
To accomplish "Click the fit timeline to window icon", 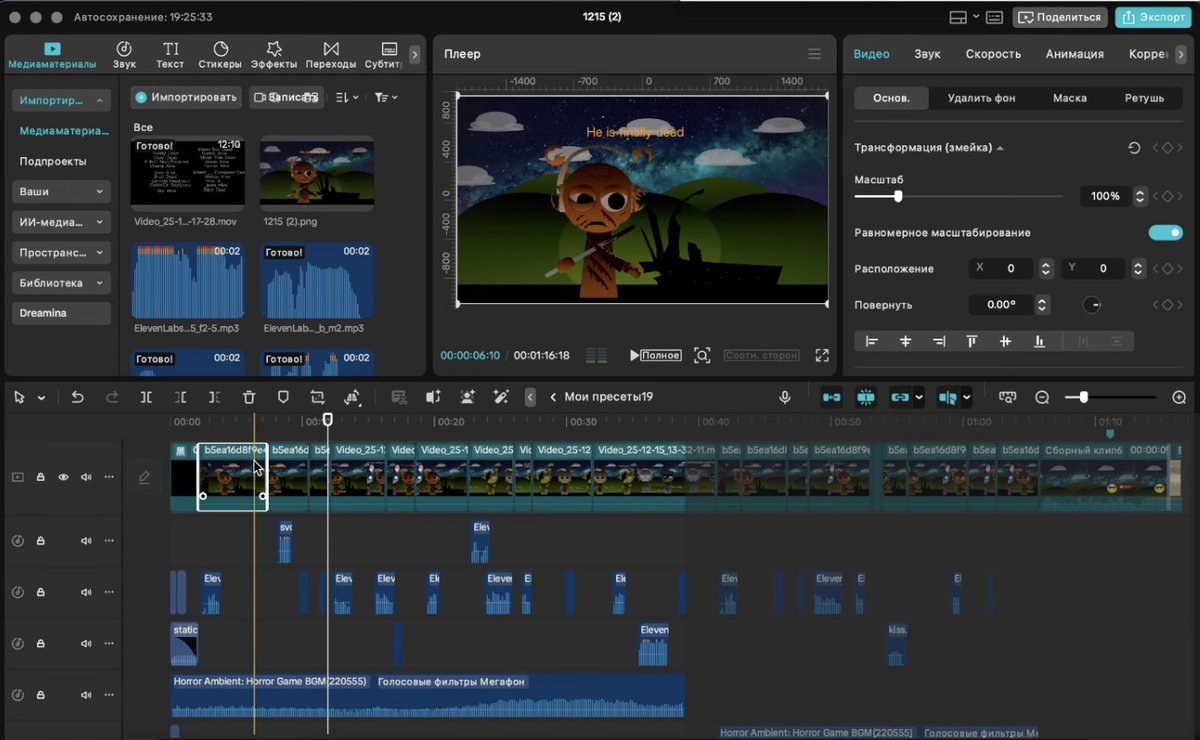I will coord(1007,397).
